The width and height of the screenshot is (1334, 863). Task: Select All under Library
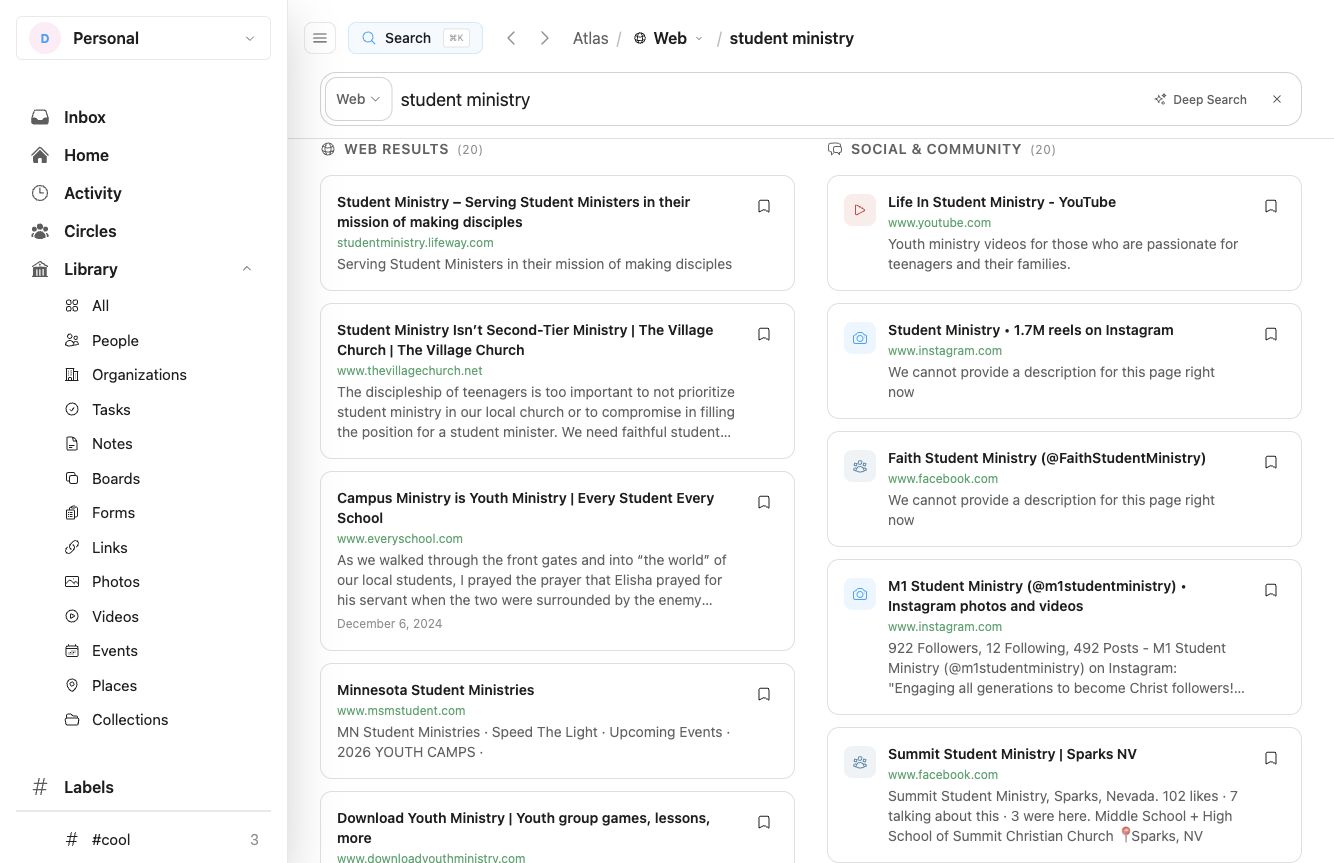coord(160,306)
